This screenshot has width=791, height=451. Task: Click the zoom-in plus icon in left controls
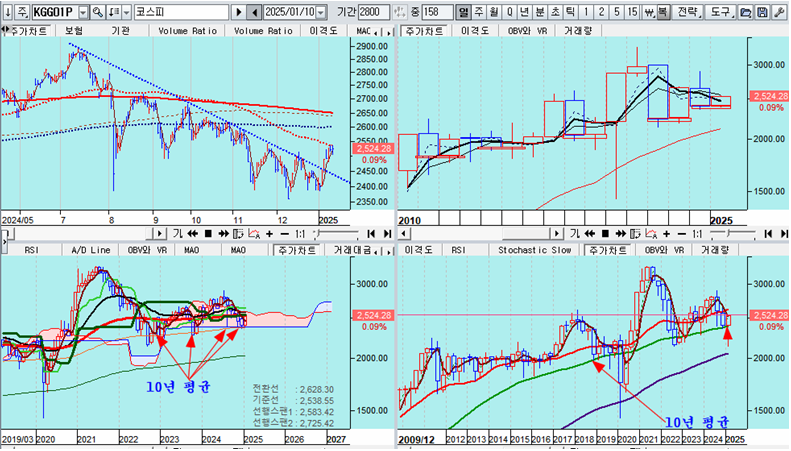(x=269, y=234)
